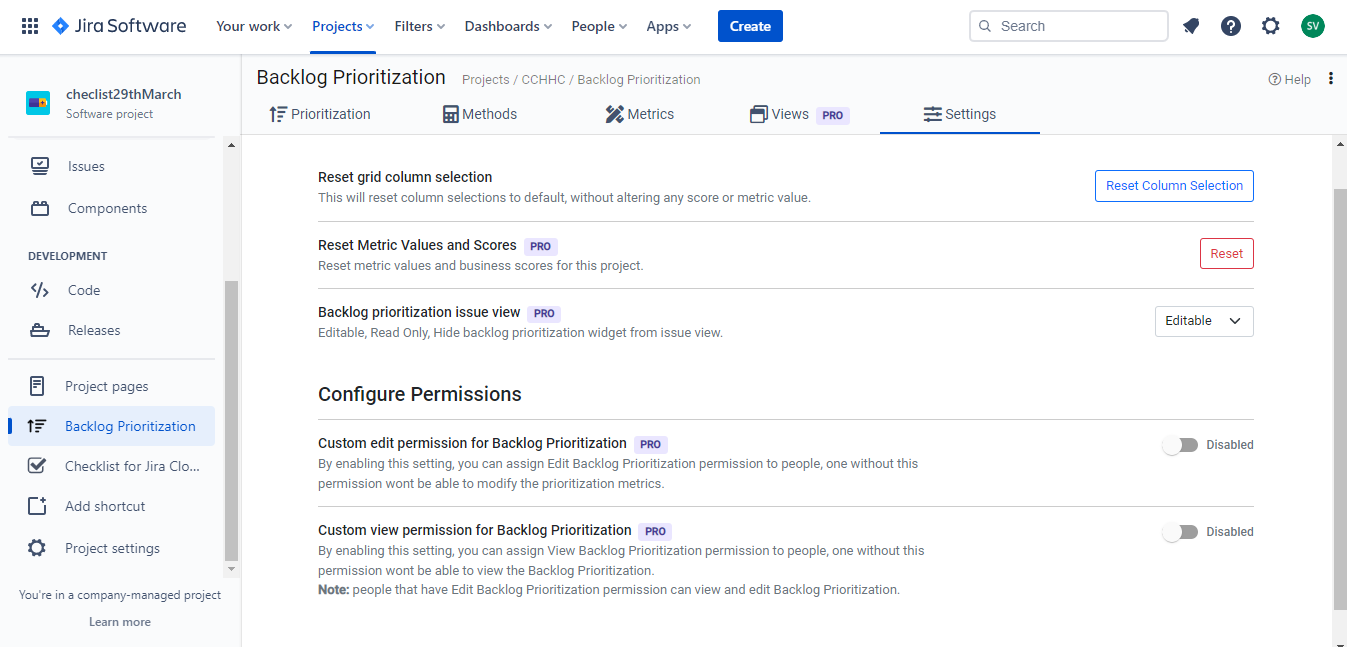Open the Jira settings gear icon
This screenshot has height=647, width=1347.
(1270, 26)
